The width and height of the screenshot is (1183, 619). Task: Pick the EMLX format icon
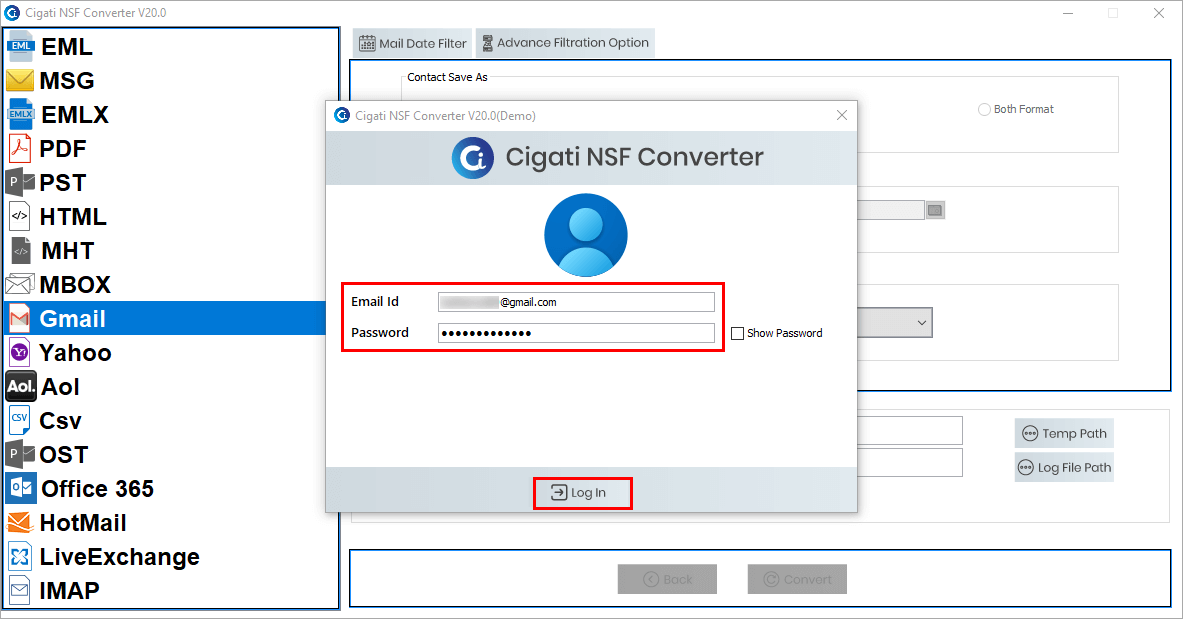20,114
